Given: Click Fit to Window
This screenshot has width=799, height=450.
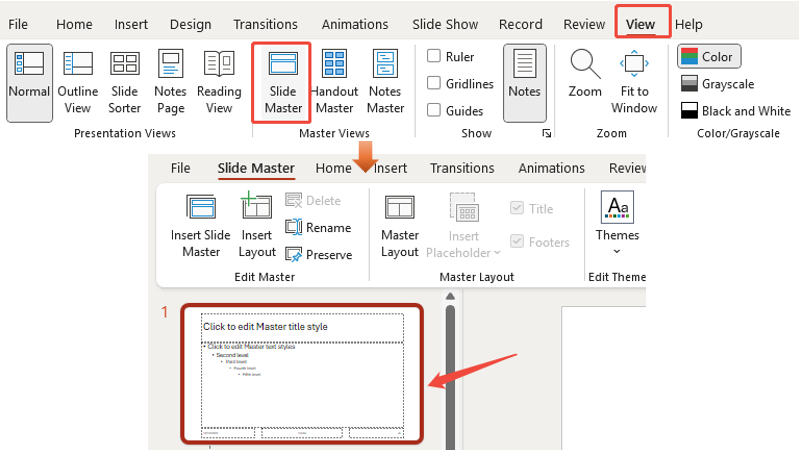Looking at the screenshot, I should click(634, 83).
